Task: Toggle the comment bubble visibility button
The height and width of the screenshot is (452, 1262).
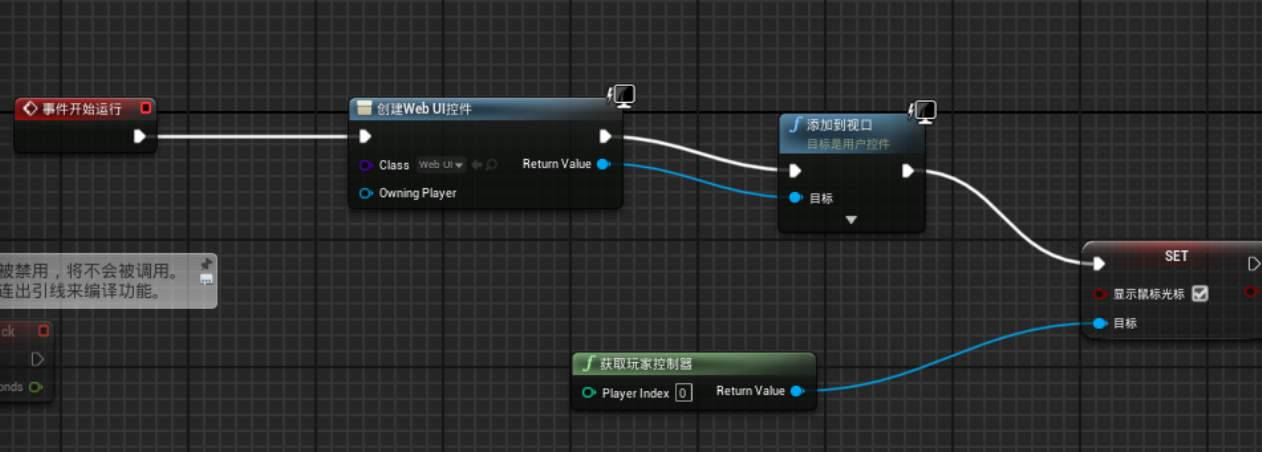Action: 206,280
